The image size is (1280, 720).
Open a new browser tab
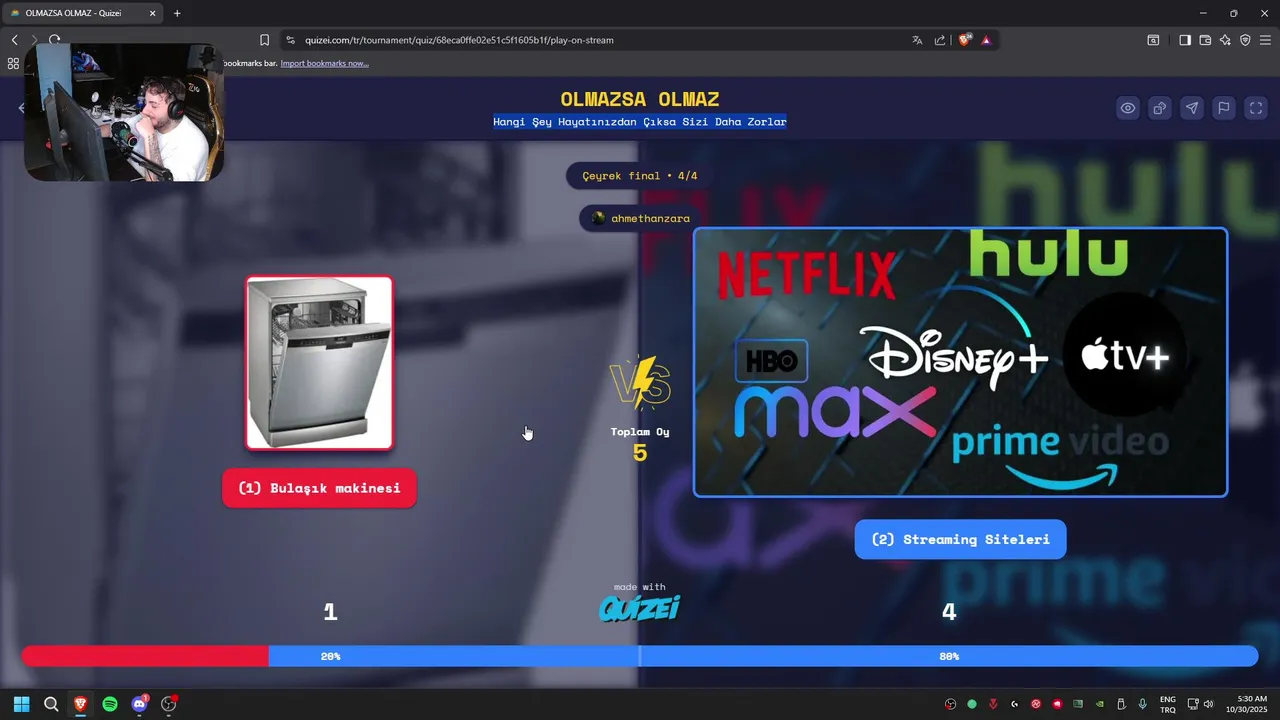tap(177, 13)
